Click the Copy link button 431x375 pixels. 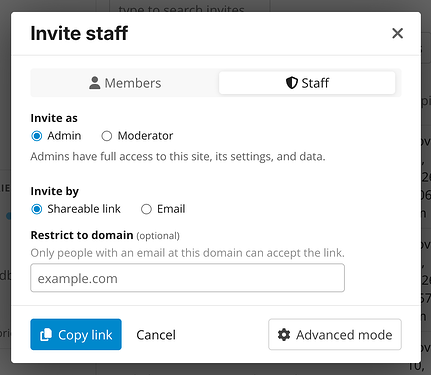(76, 335)
